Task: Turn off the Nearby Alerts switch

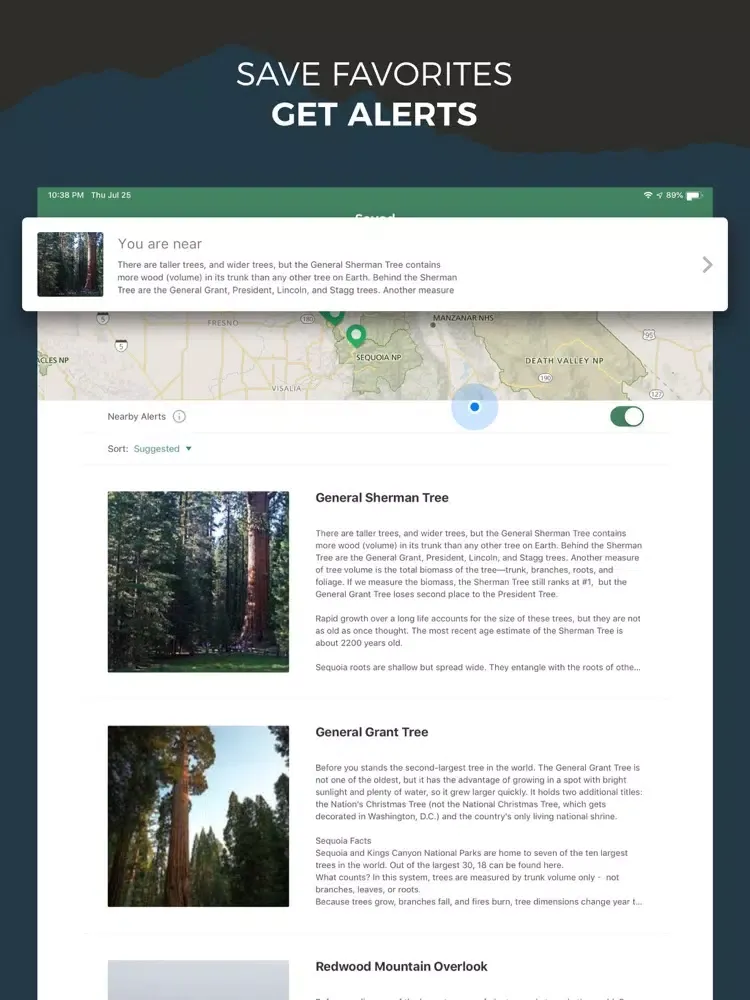Action: (x=626, y=416)
